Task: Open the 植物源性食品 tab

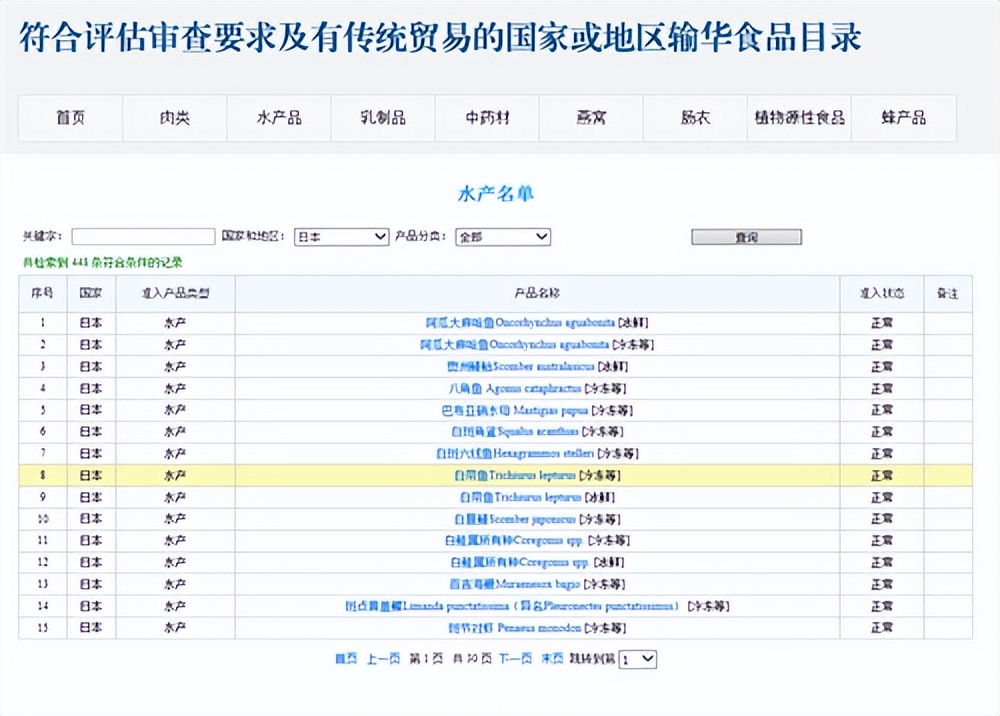Action: click(x=800, y=118)
